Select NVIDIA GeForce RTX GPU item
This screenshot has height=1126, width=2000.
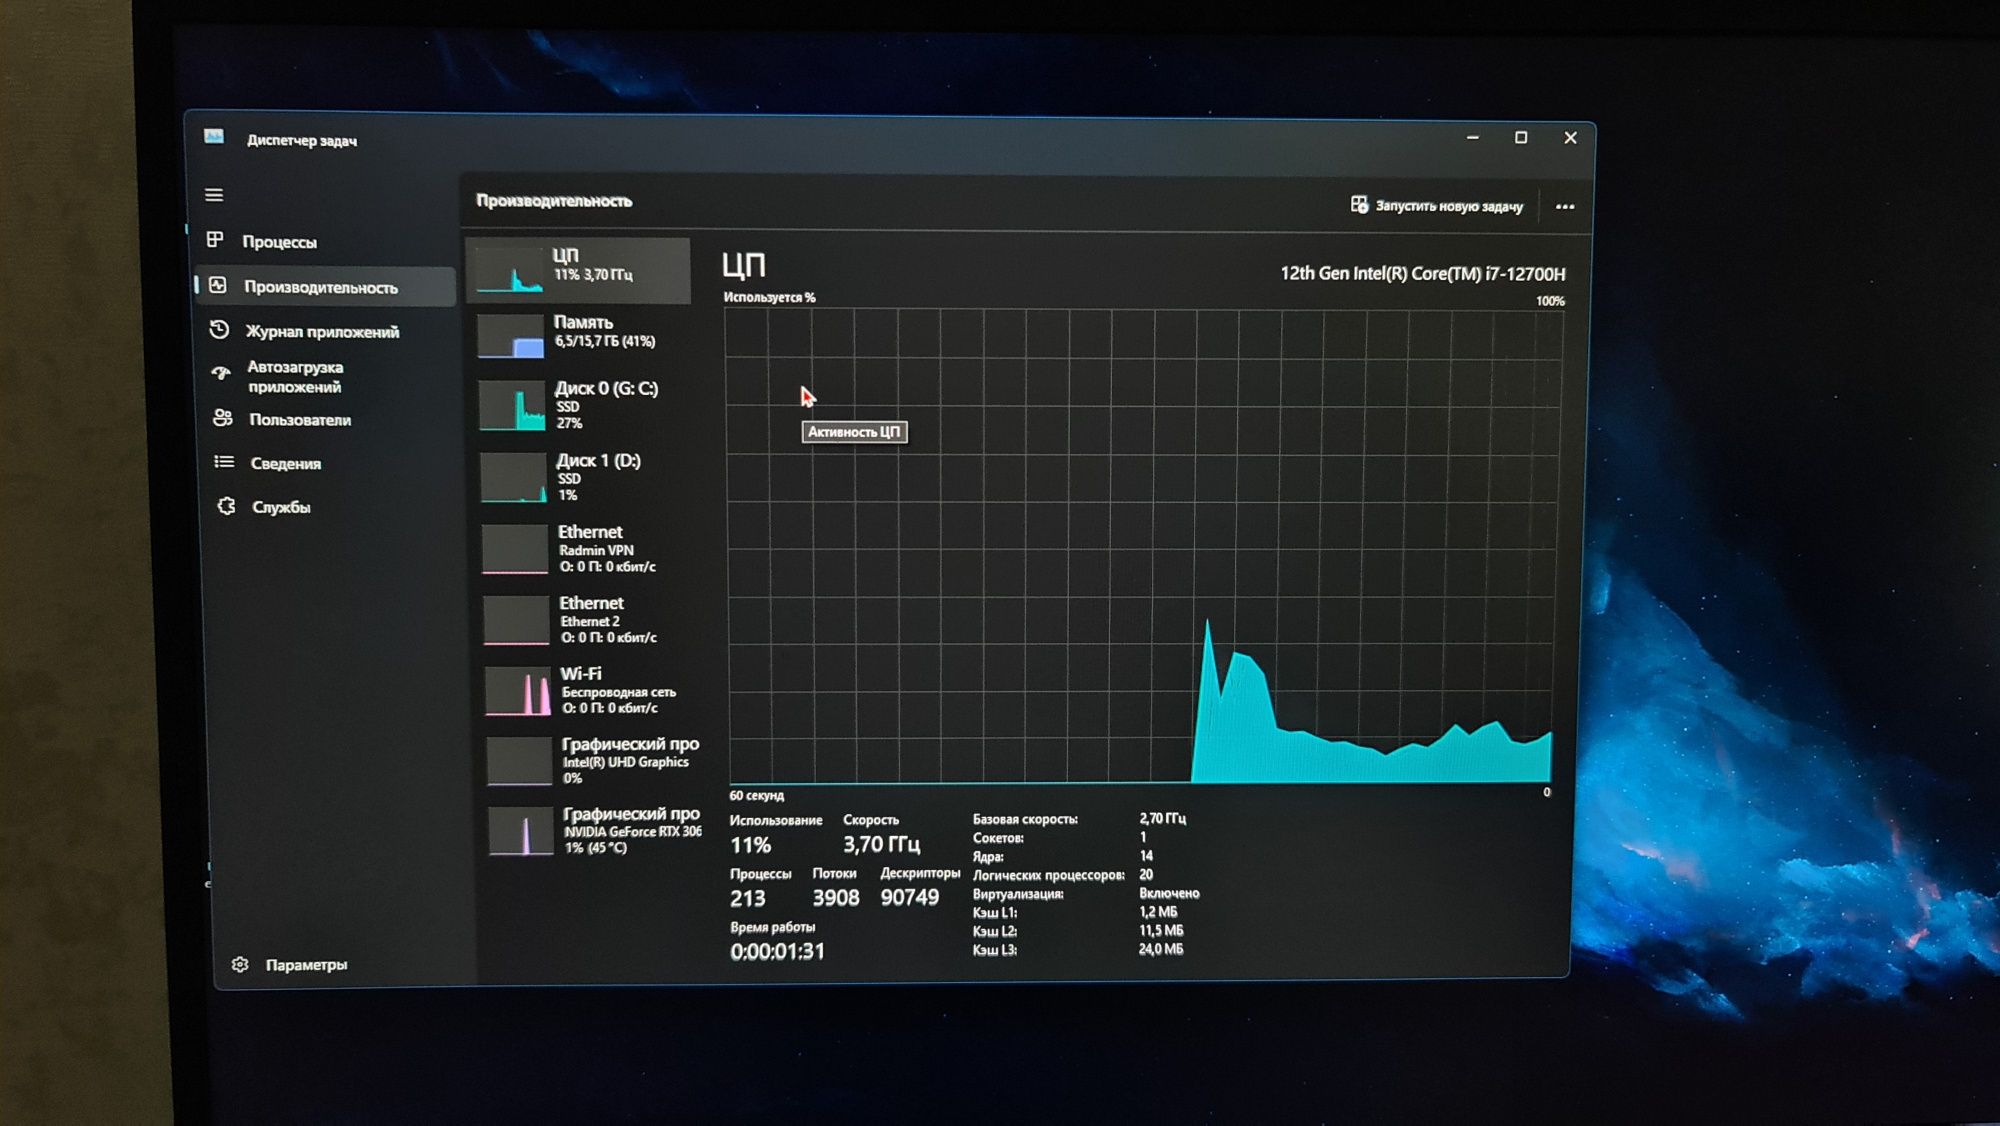click(x=594, y=831)
